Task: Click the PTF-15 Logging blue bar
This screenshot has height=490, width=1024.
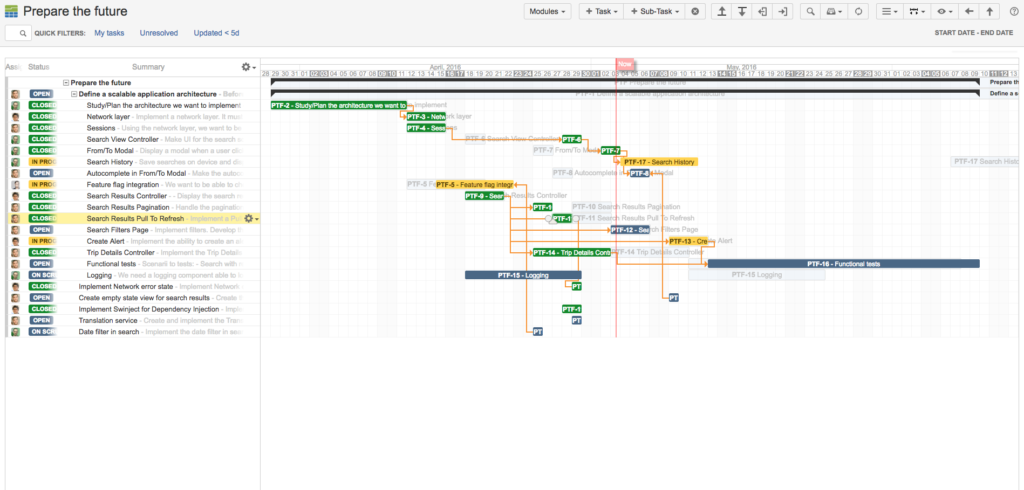Action: coord(523,275)
